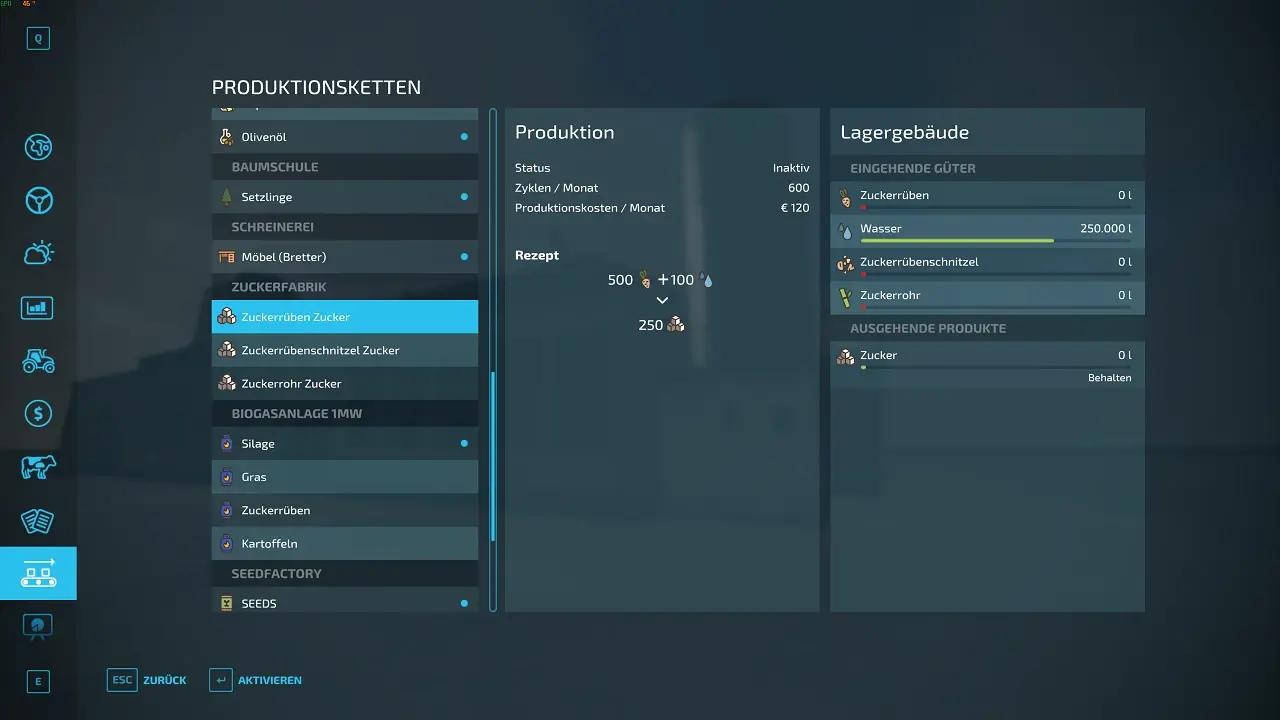
Task: Toggle the Silage production active dot
Action: pos(464,443)
